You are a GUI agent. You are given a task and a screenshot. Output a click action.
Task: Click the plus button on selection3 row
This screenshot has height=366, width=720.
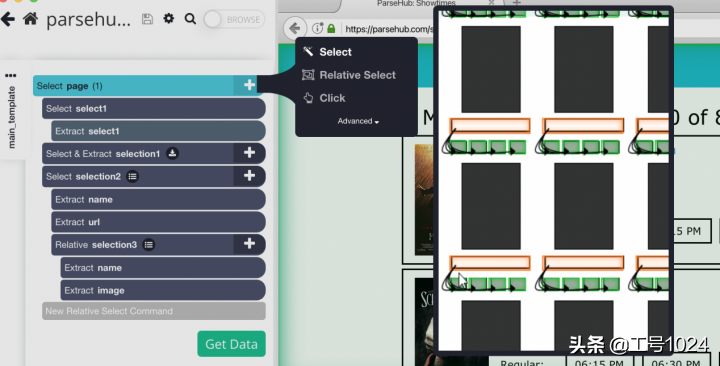[x=249, y=244]
